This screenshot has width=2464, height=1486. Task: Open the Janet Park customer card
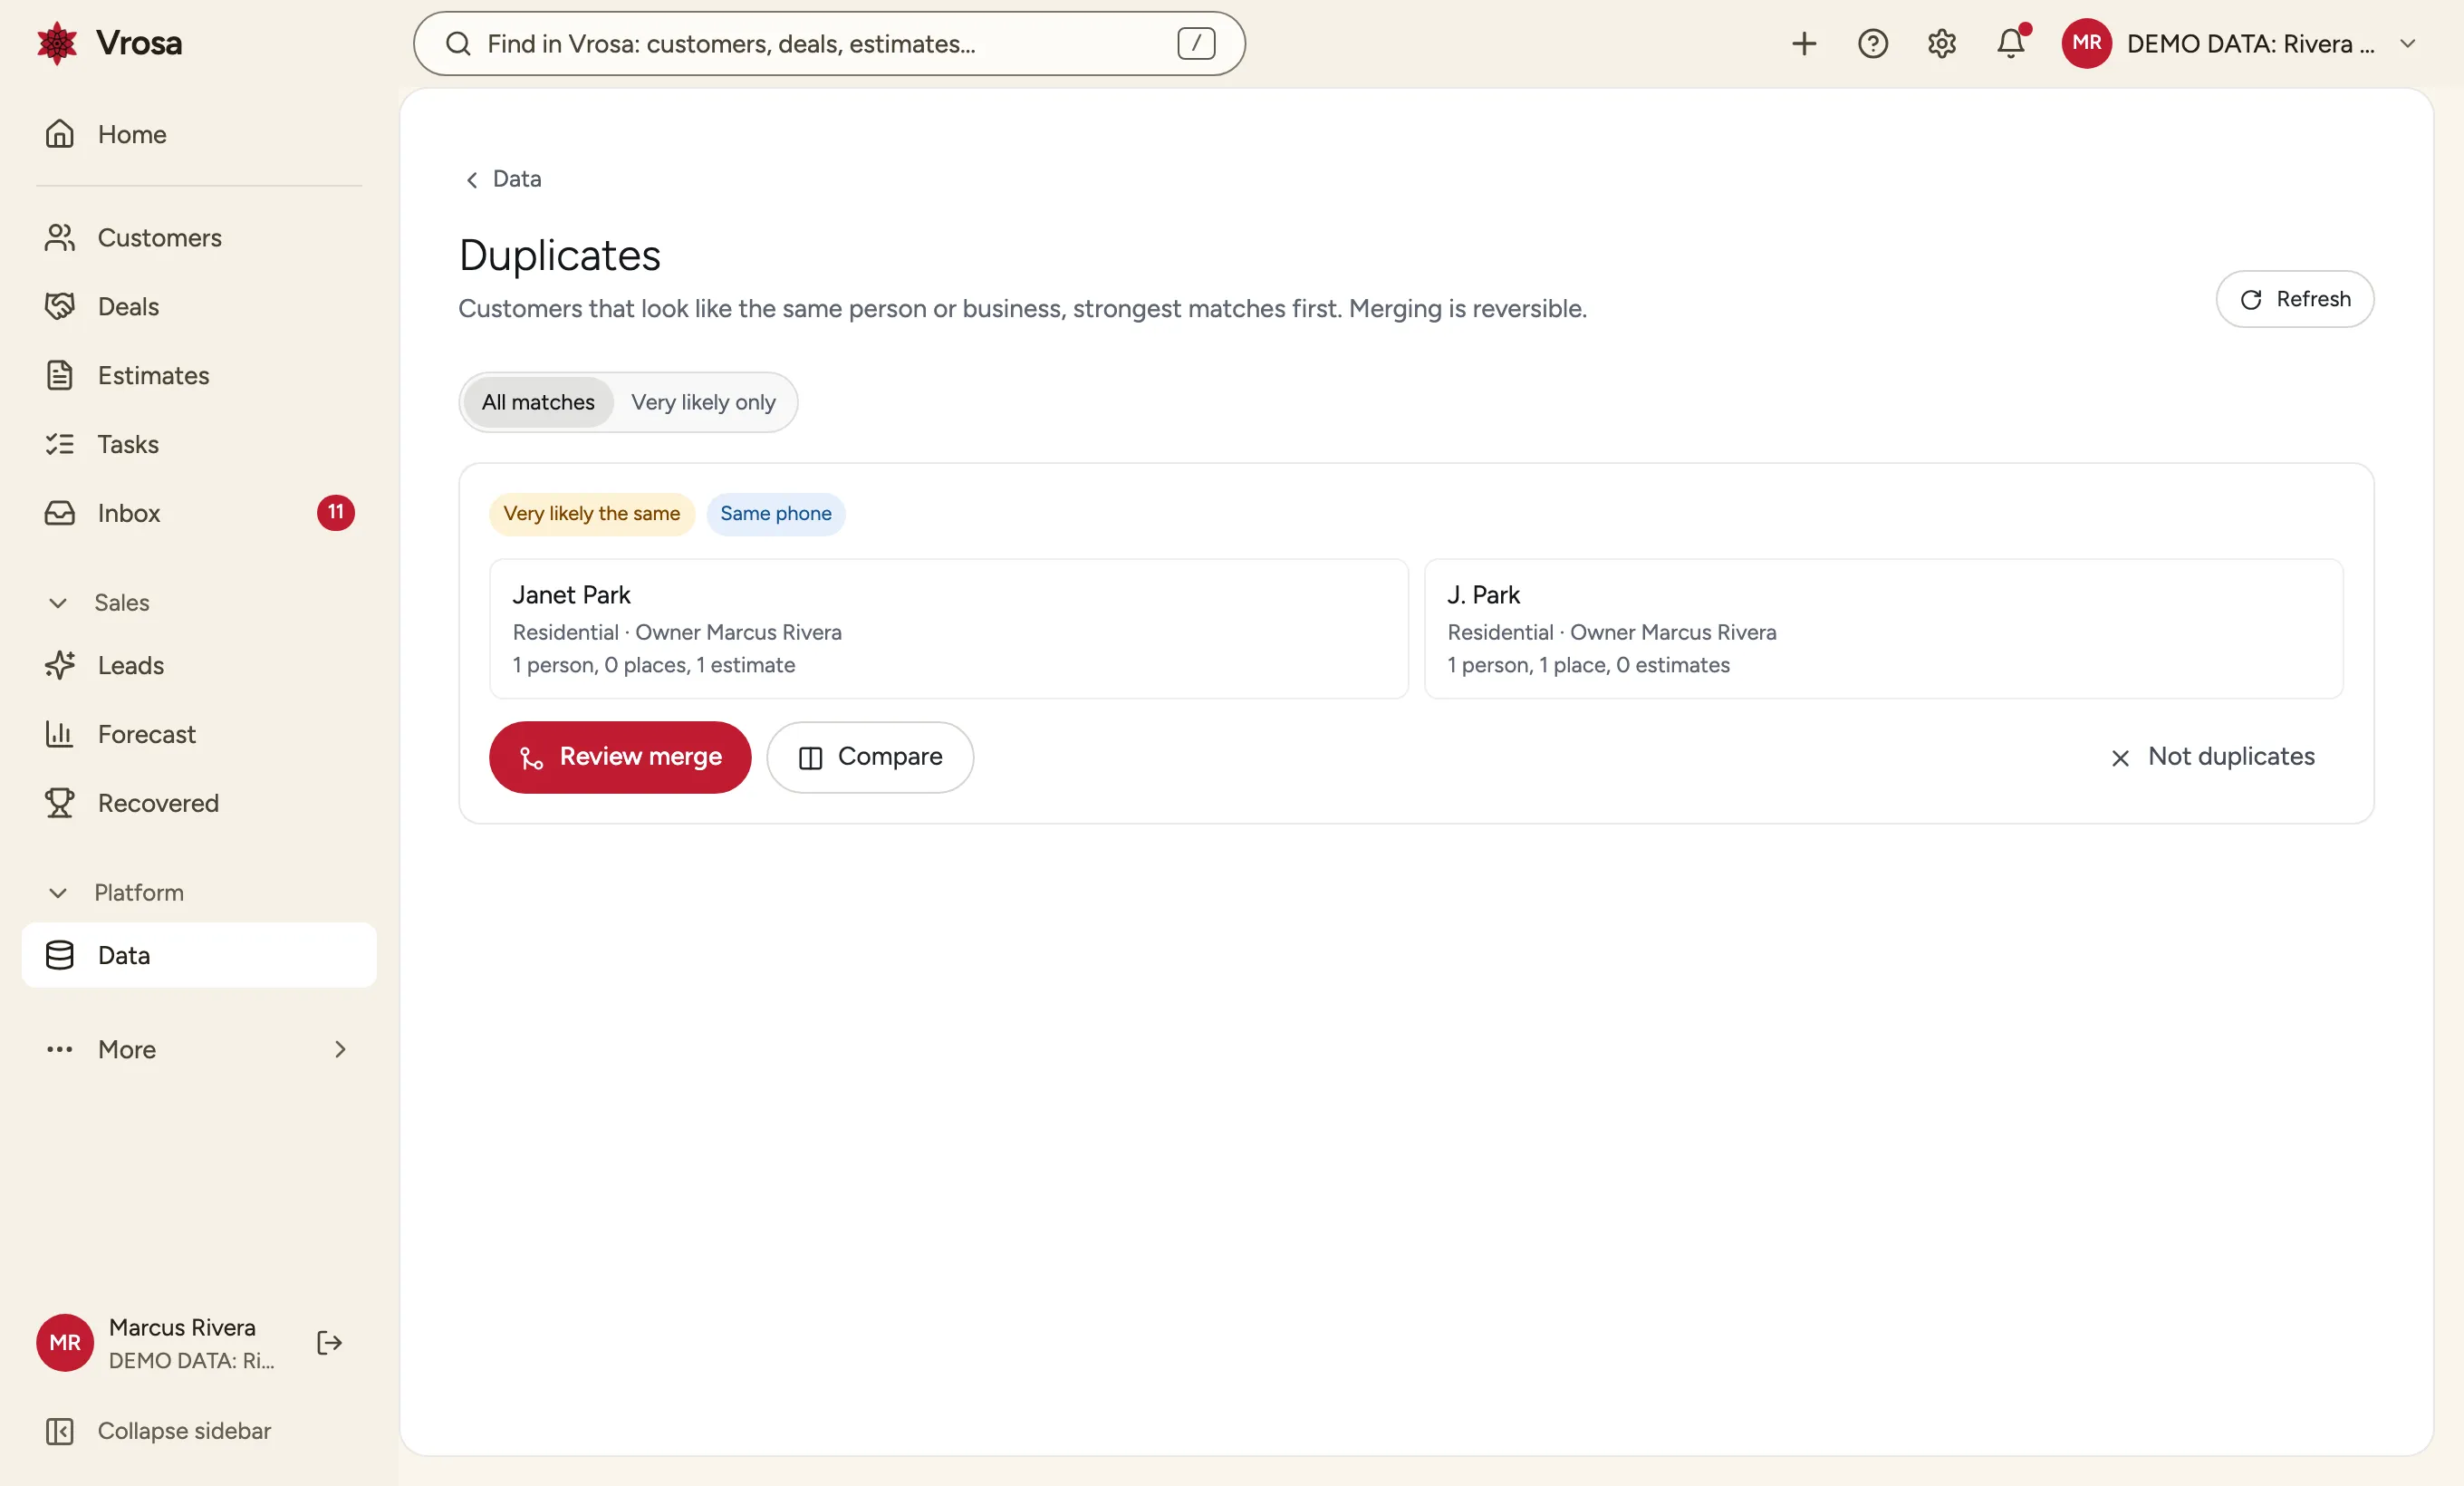click(949, 629)
